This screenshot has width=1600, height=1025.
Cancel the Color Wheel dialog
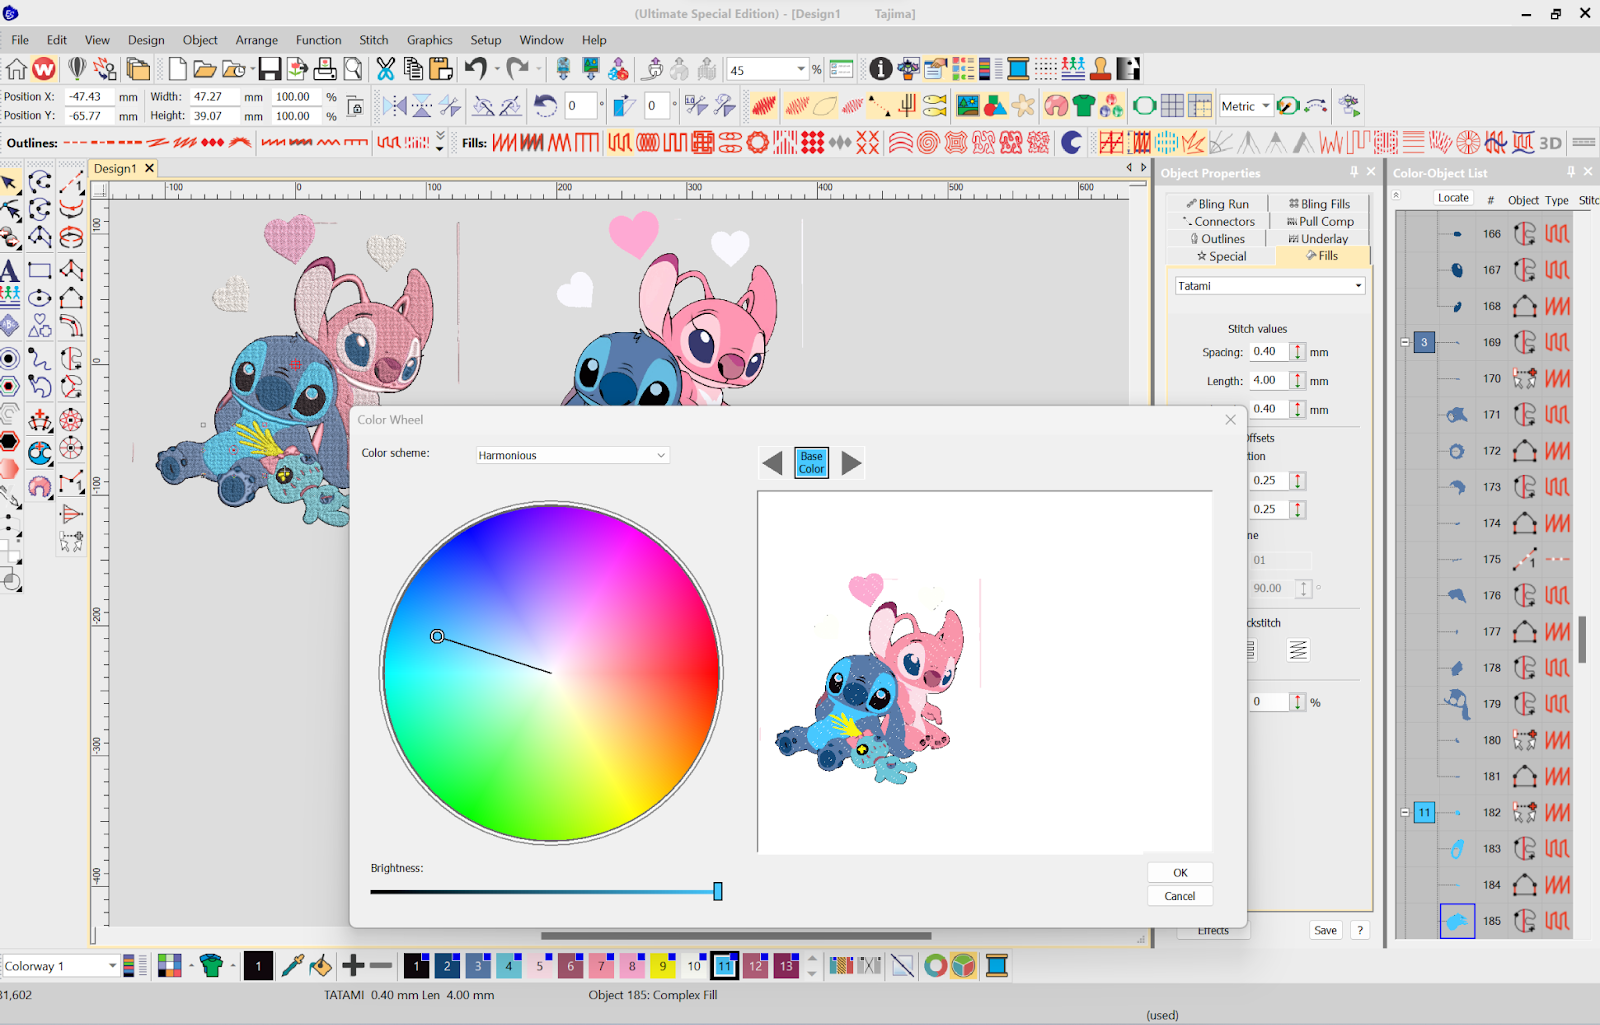click(1180, 896)
